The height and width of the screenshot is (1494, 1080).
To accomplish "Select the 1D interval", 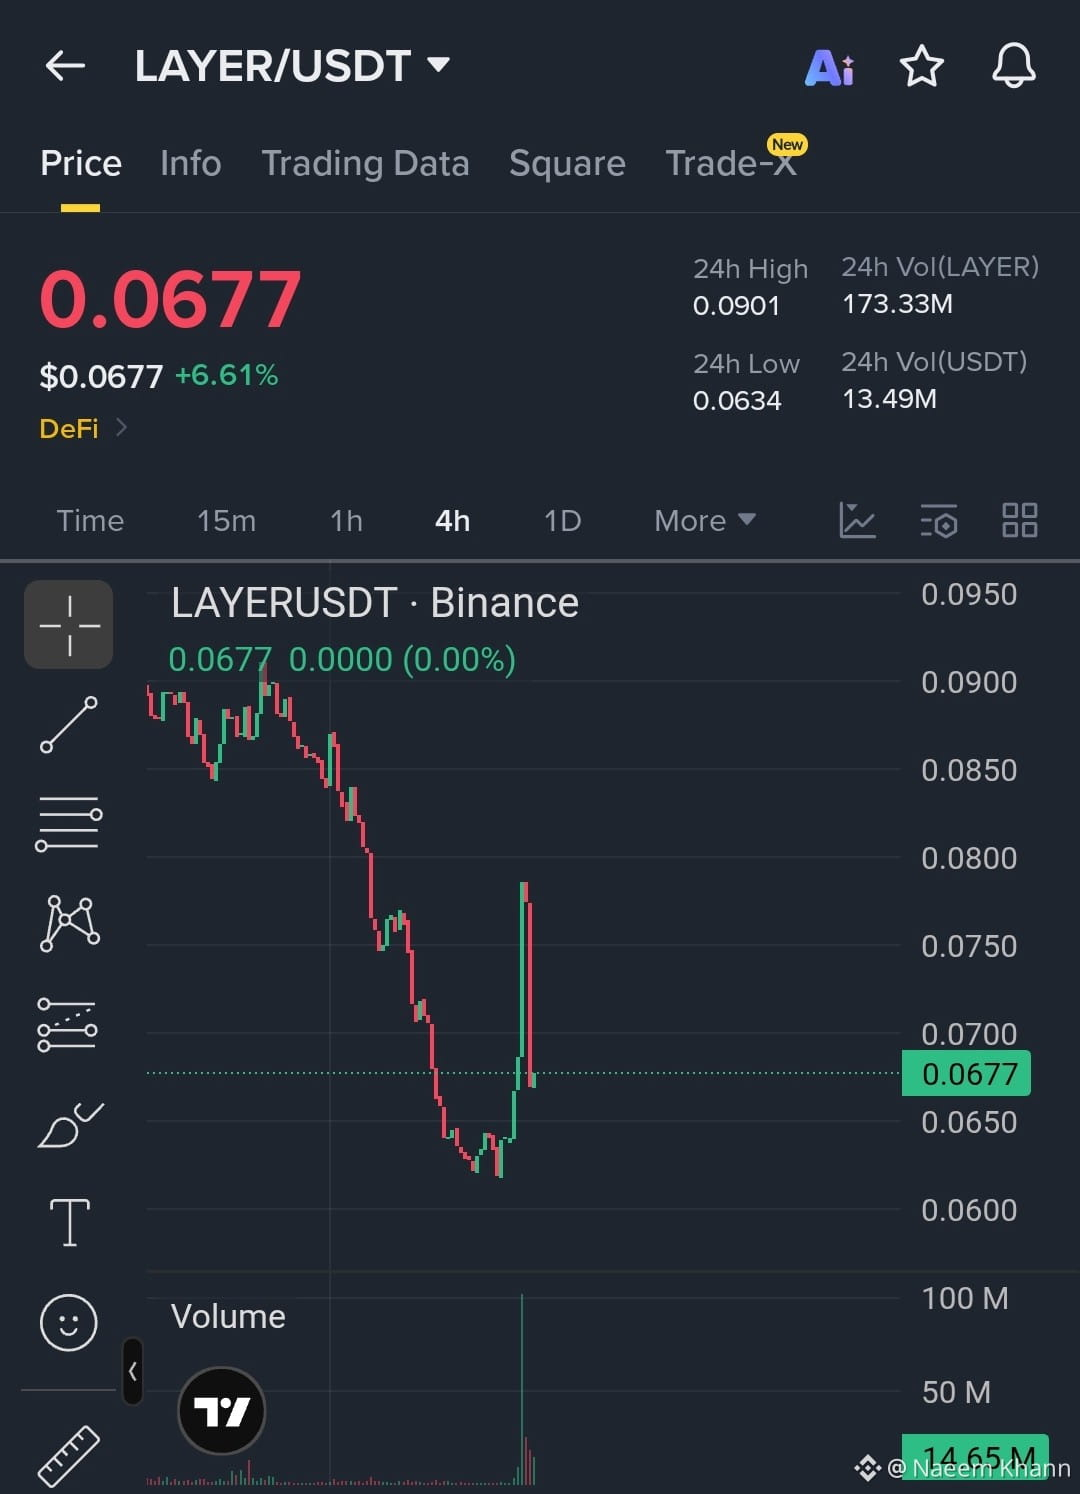I will click(x=562, y=521).
